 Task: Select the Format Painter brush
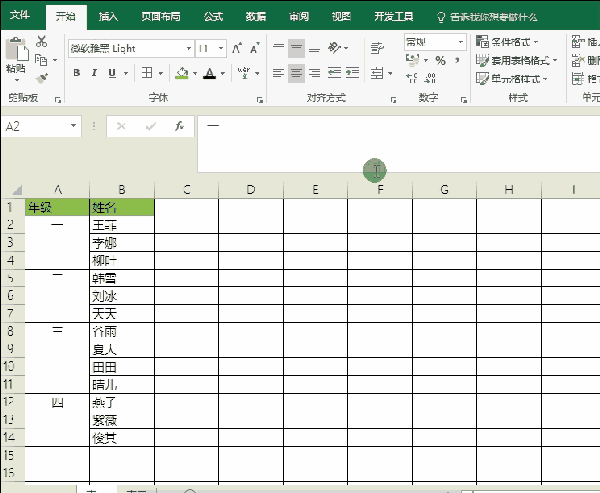tap(41, 78)
